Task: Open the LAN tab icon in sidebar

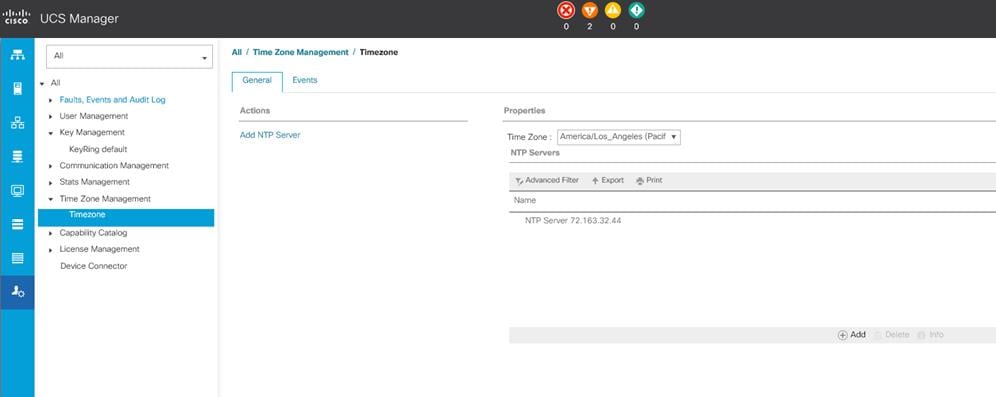Action: 17,123
